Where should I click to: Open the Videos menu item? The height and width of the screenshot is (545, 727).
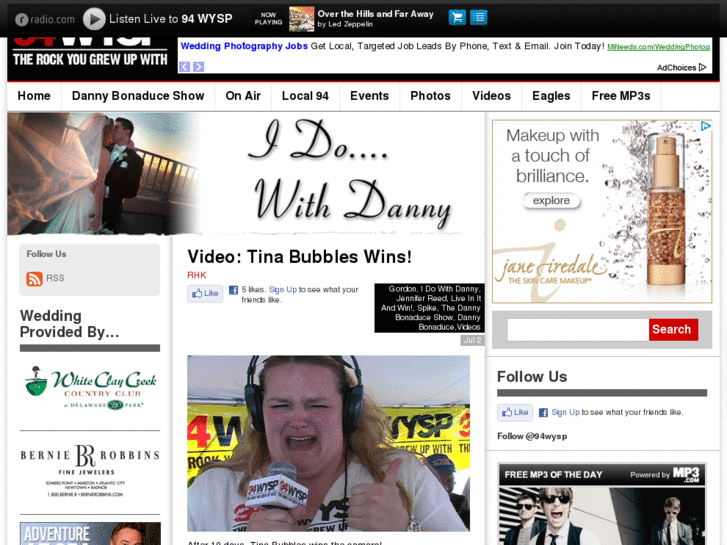coord(491,96)
